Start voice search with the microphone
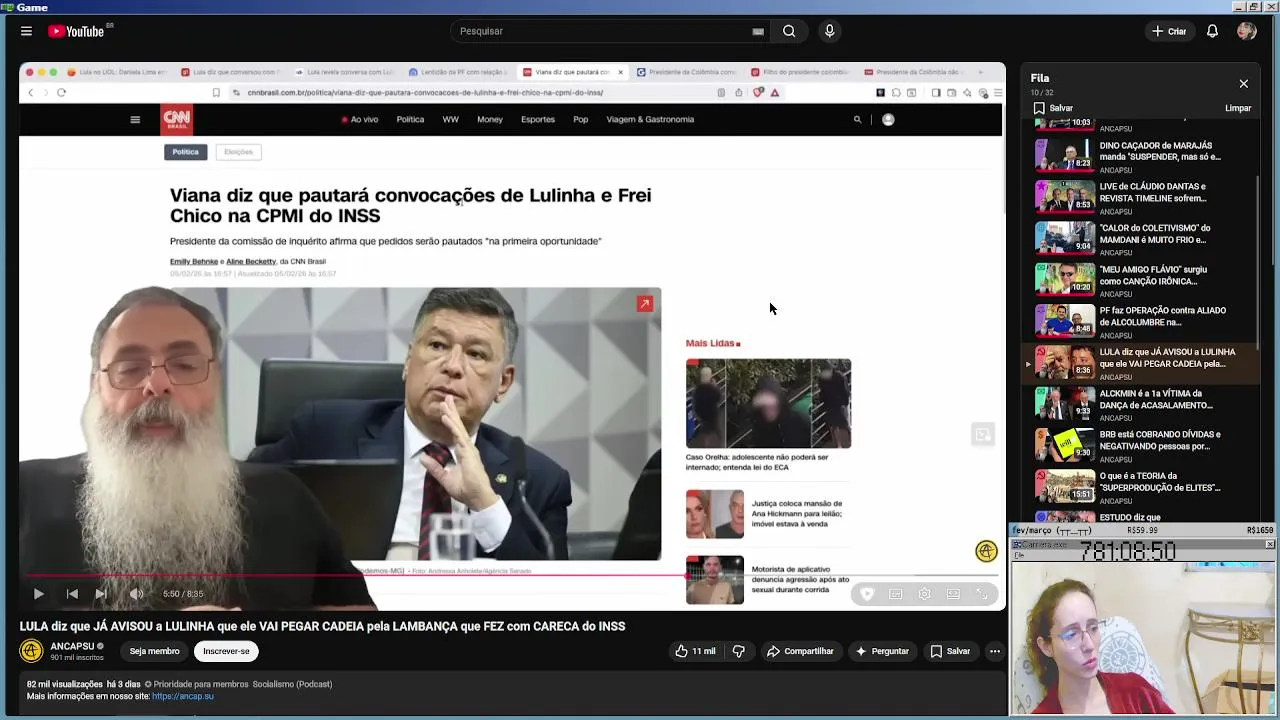 click(x=829, y=31)
